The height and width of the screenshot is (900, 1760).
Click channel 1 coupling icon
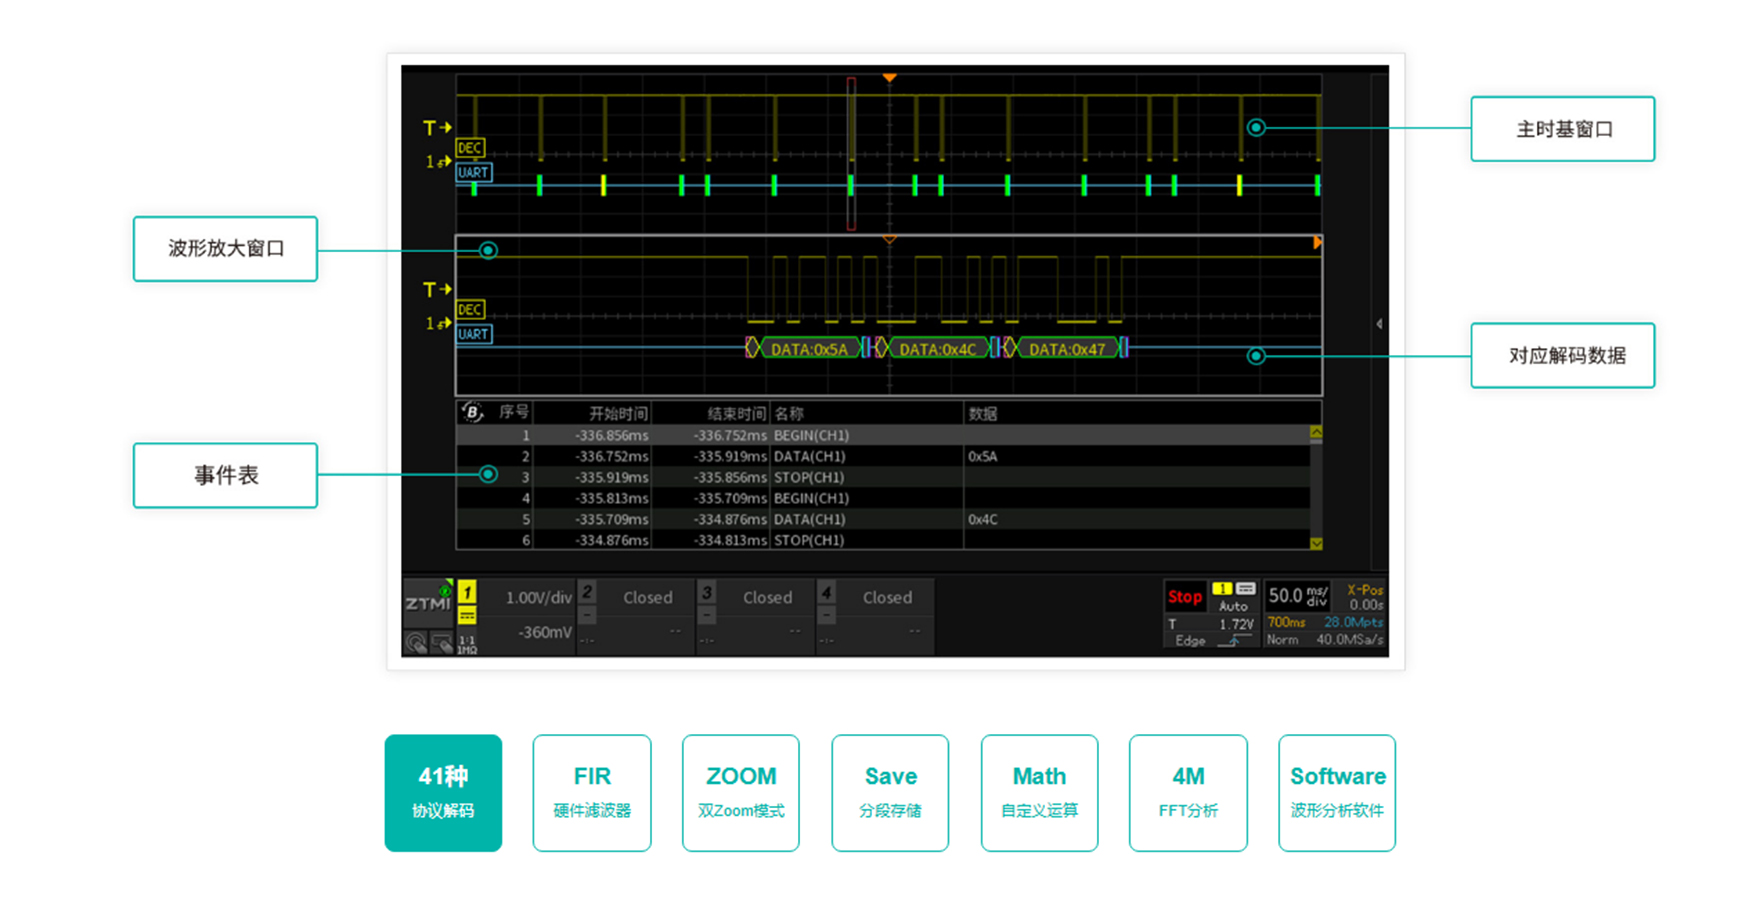467,616
